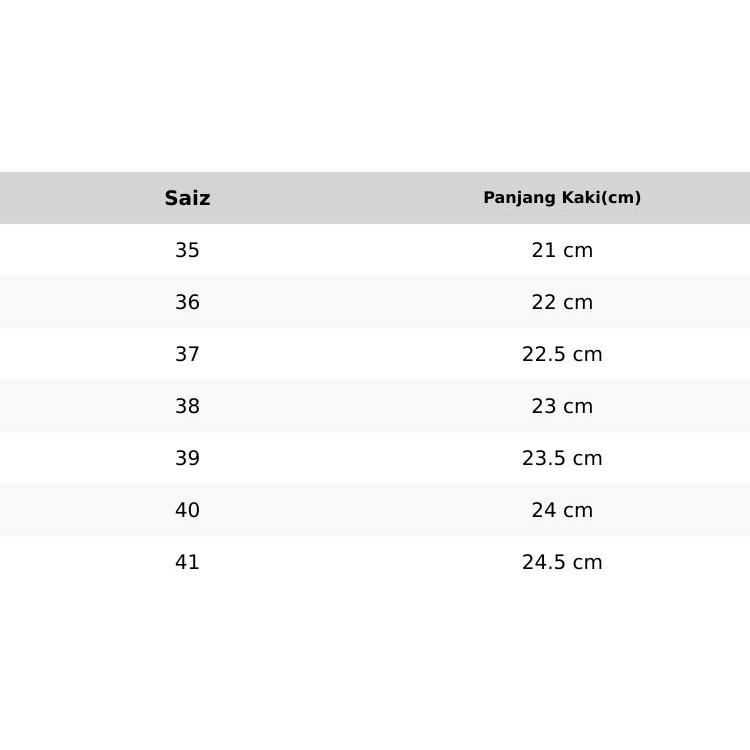Select the size 39 cell

point(187,458)
